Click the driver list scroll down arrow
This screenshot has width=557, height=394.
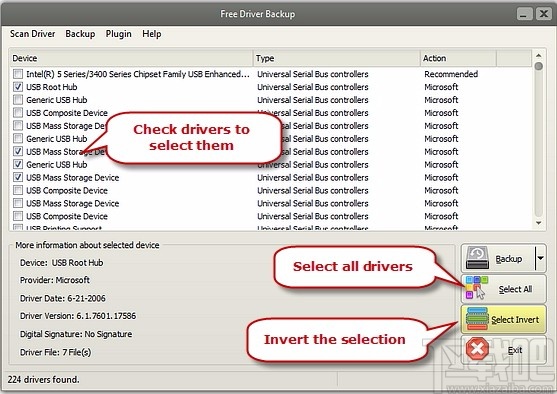(539, 223)
